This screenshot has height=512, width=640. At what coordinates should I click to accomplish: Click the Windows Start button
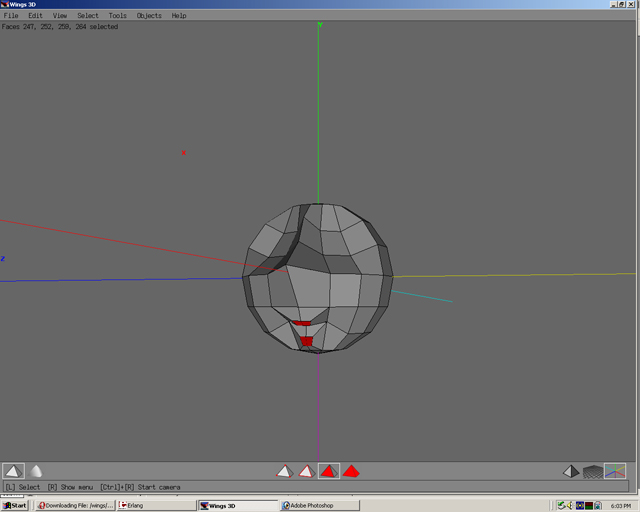(15, 505)
